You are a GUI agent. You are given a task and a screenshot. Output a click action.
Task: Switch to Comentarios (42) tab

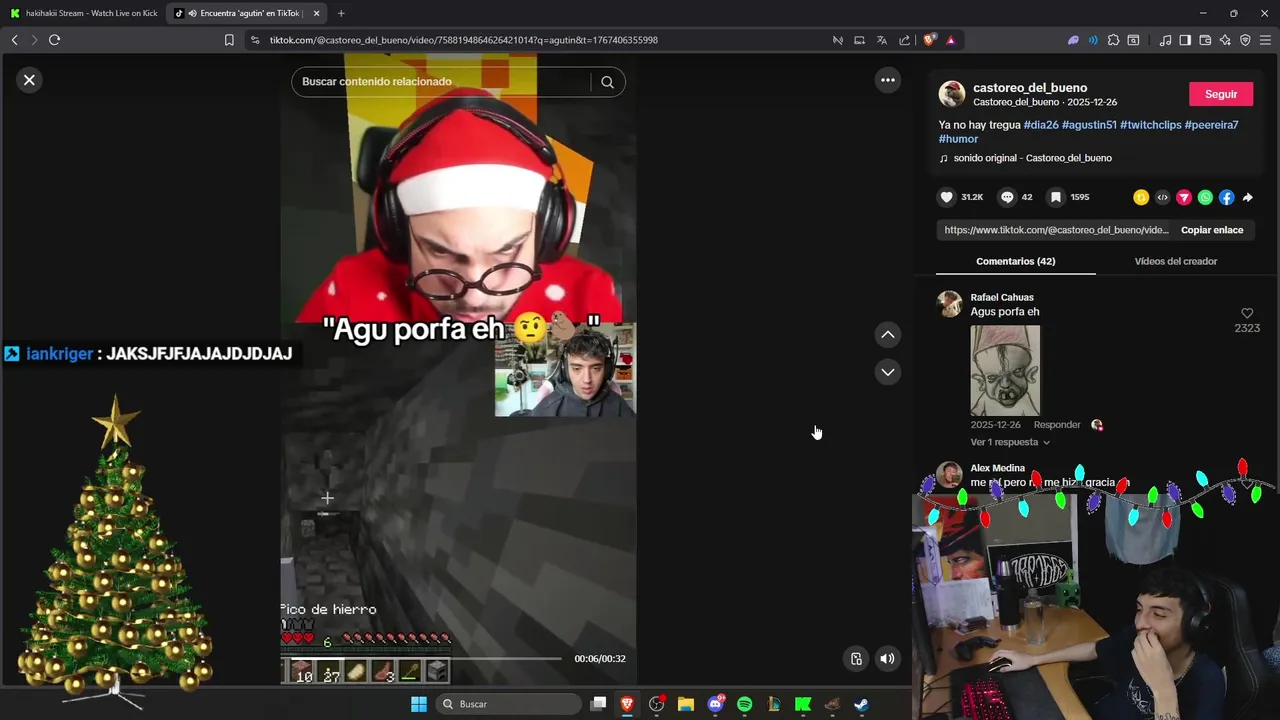pos(1015,261)
